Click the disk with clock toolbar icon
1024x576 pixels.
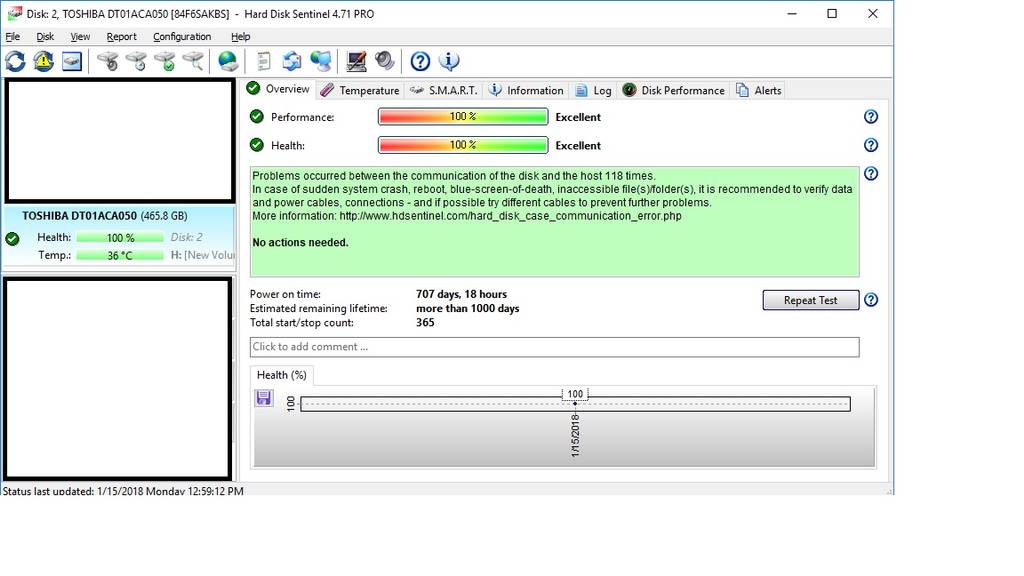136,61
